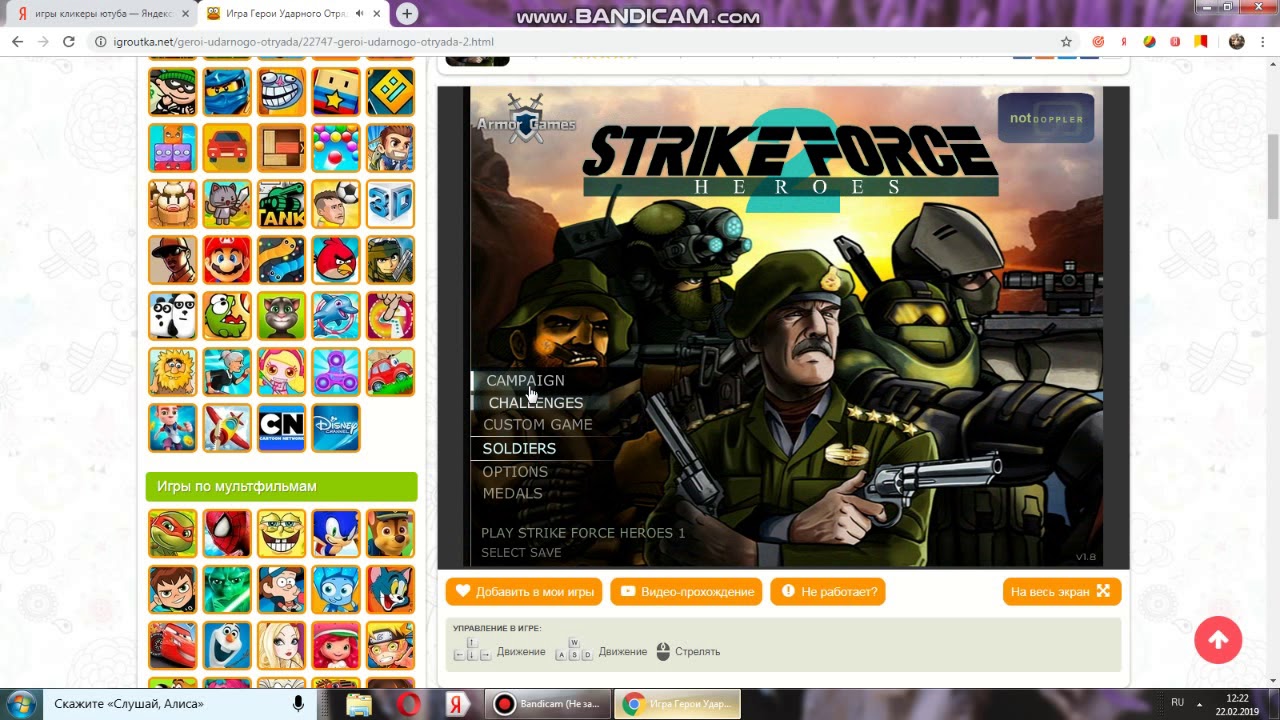Open the slither snake game icon
Viewport: 1280px width, 720px height.
pyautogui.click(x=282, y=260)
